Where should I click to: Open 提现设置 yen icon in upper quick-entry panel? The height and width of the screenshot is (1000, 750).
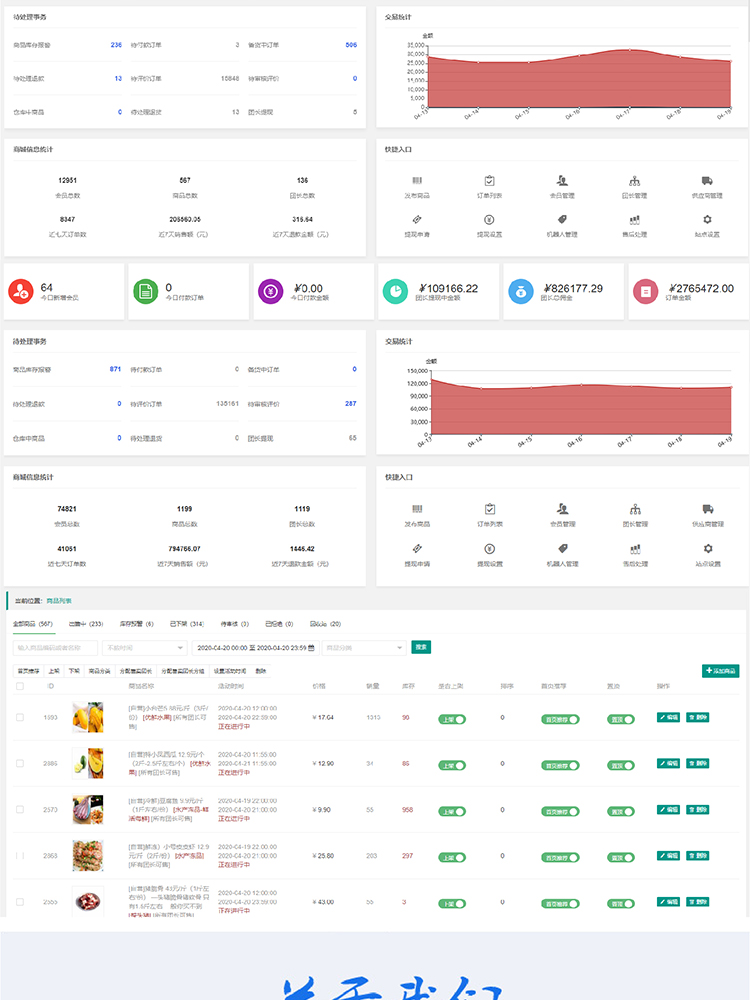point(489,219)
